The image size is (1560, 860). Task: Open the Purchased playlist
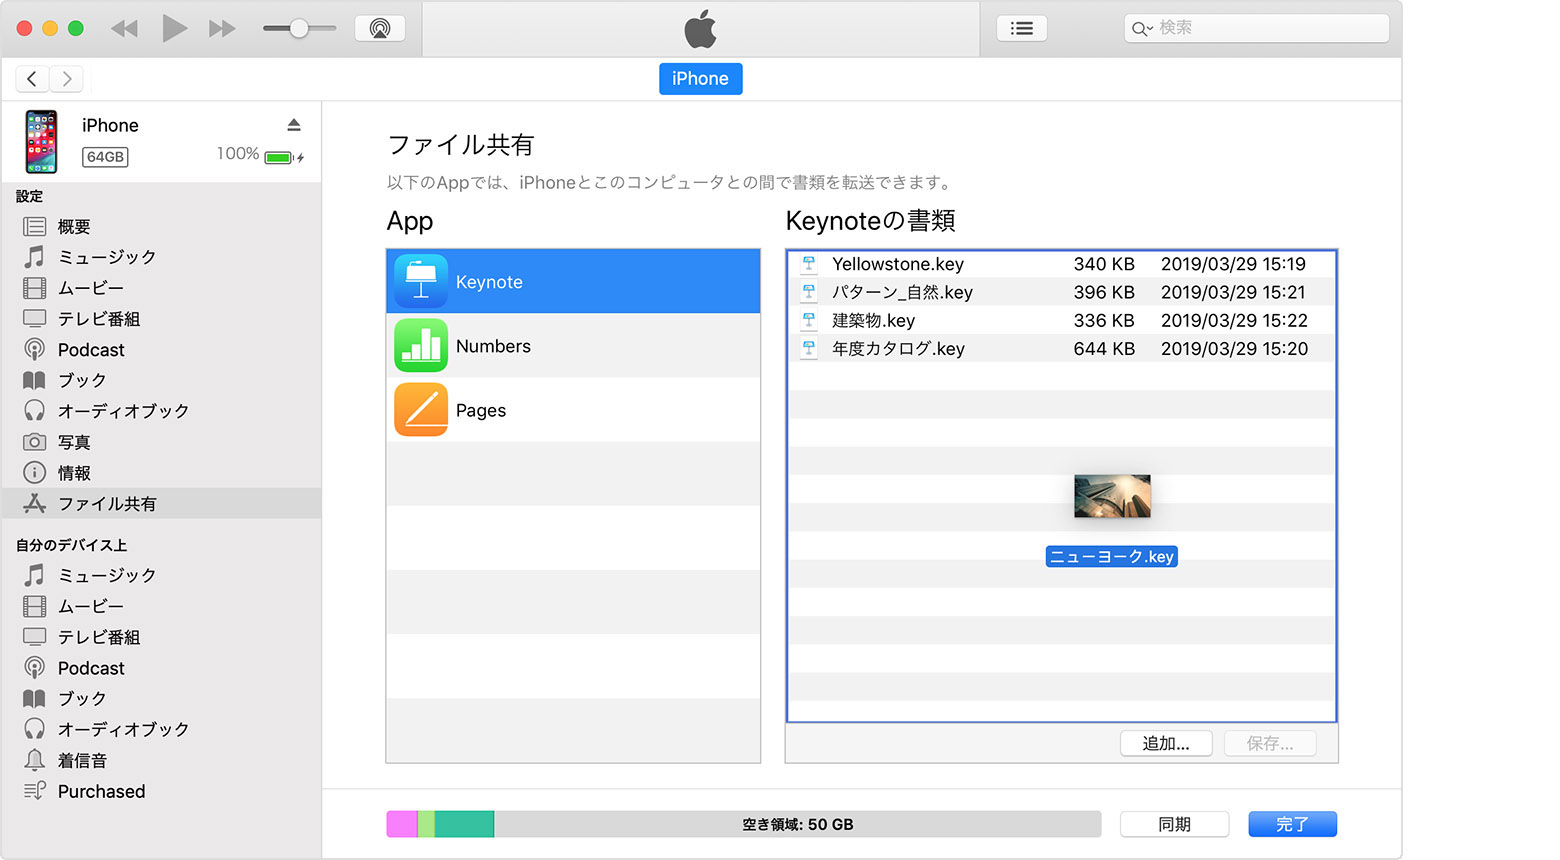coord(162,791)
